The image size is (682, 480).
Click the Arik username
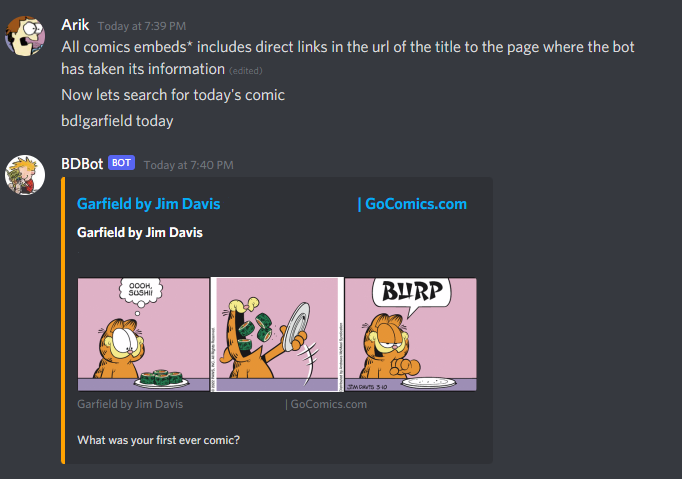[x=75, y=25]
